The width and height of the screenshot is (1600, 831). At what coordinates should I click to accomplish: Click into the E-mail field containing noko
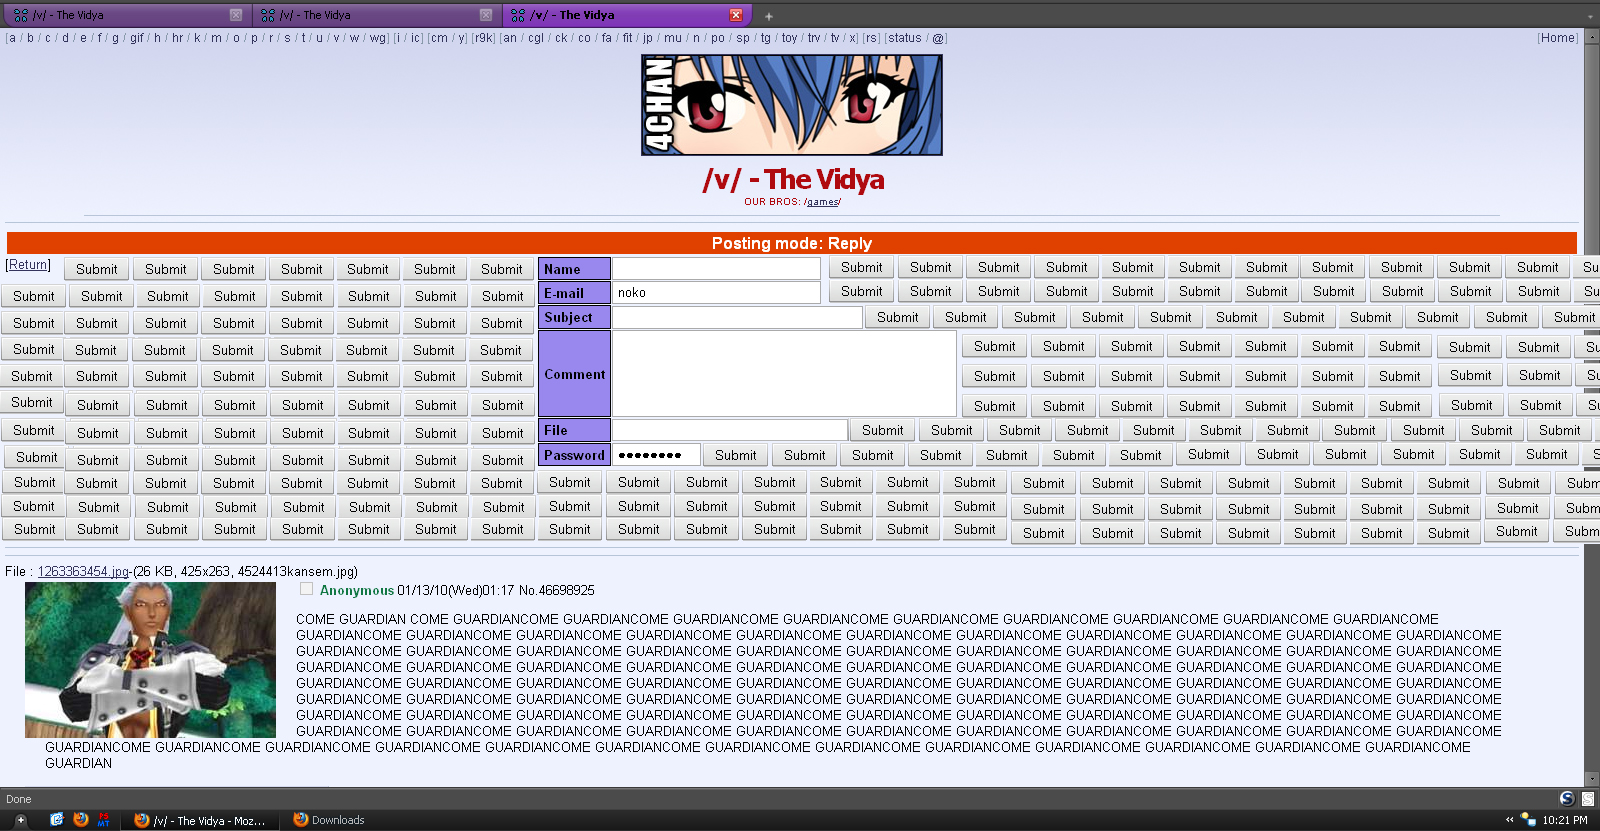click(x=716, y=292)
